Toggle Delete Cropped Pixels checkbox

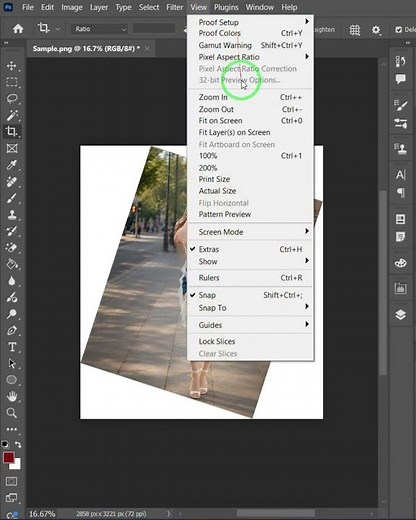pos(398,30)
